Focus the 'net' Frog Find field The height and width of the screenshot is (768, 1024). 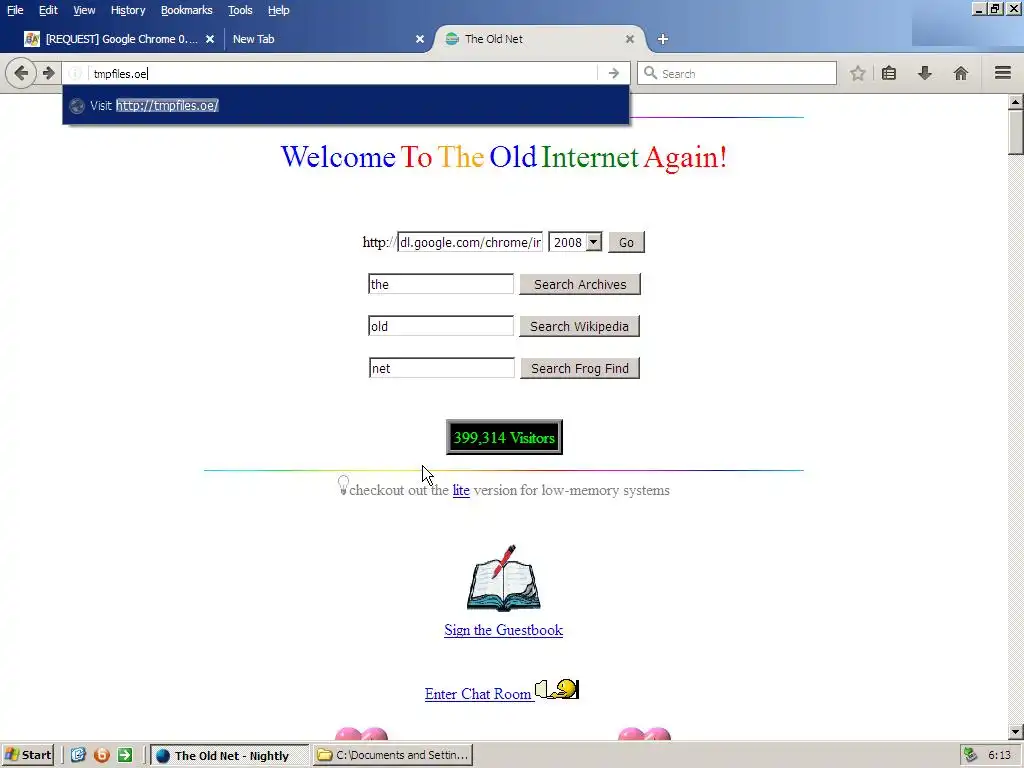click(441, 368)
